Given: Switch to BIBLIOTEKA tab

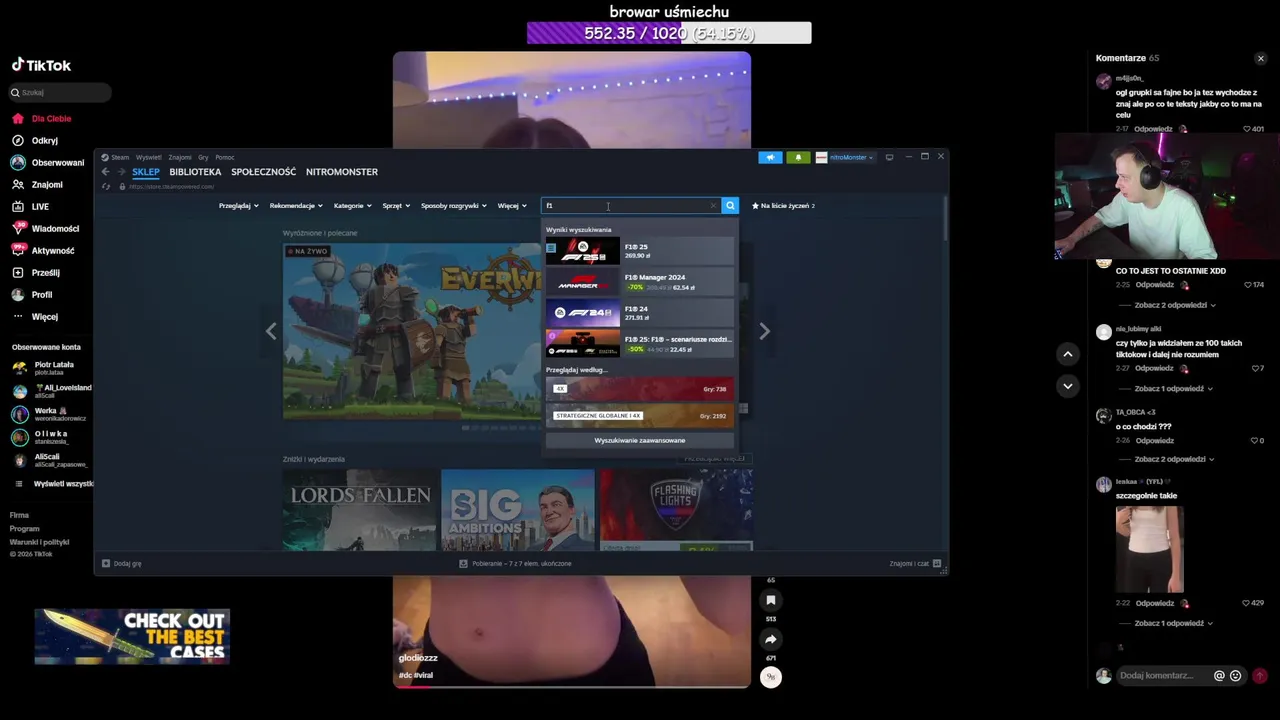Looking at the screenshot, I should (195, 172).
